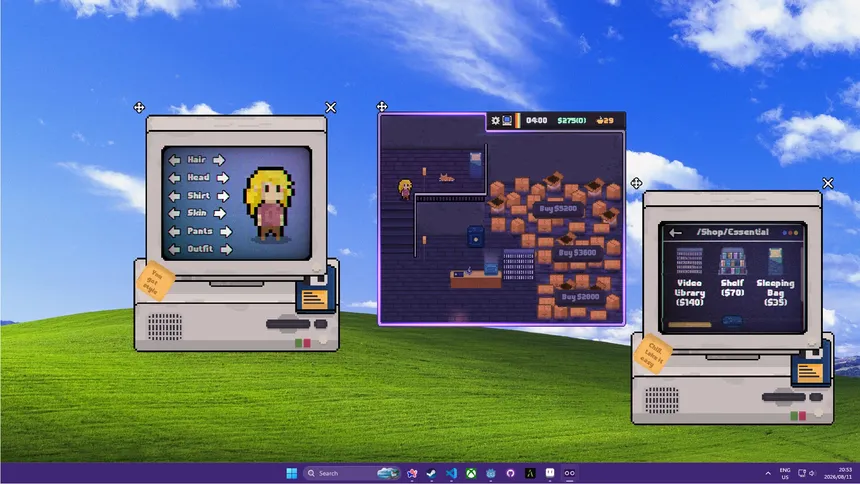Viewport: 860px width, 484px height.
Task: Pick the previous Pants option
Action: [x=174, y=232]
